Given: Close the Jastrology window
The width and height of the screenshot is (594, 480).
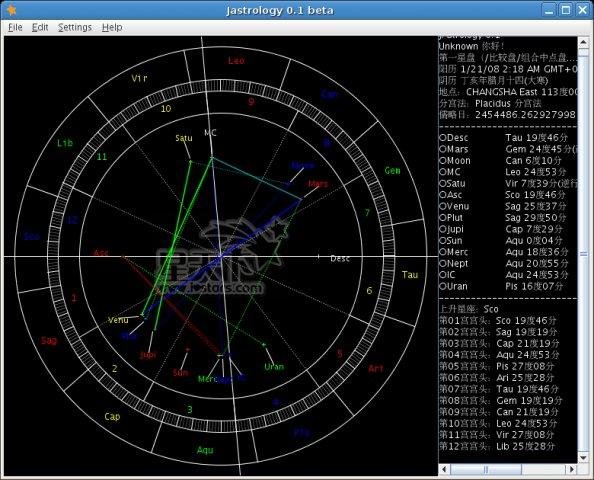Looking at the screenshot, I should coord(582,10).
